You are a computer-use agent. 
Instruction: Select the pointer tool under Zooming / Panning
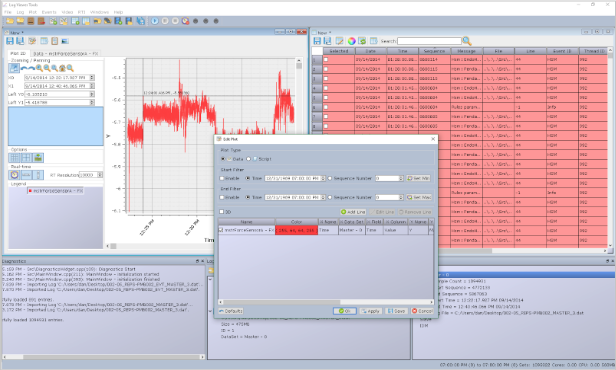click(x=14, y=68)
